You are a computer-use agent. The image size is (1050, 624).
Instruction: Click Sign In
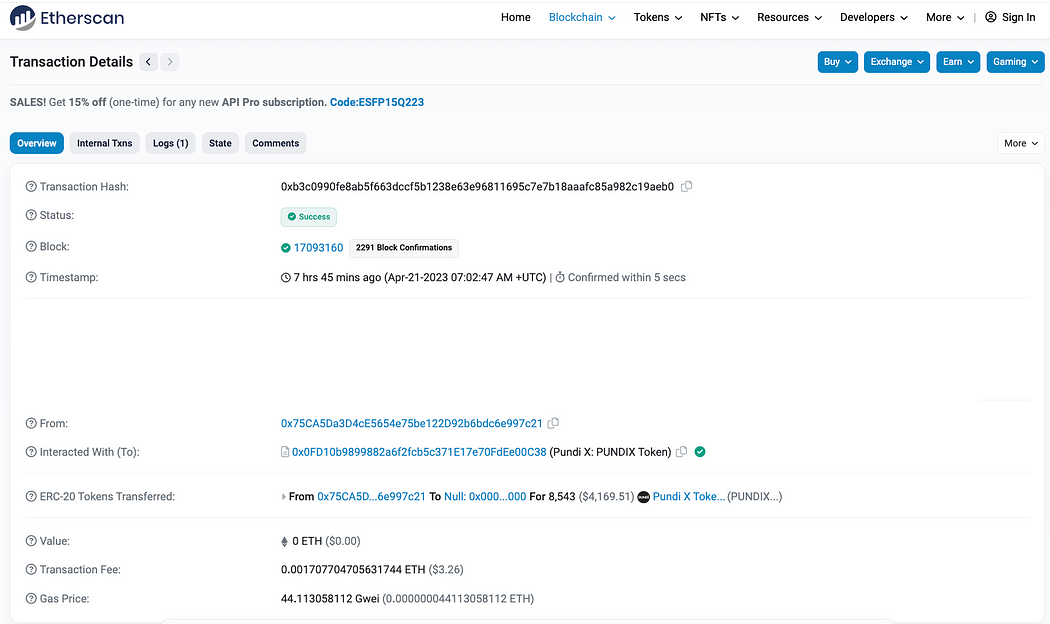click(1010, 17)
